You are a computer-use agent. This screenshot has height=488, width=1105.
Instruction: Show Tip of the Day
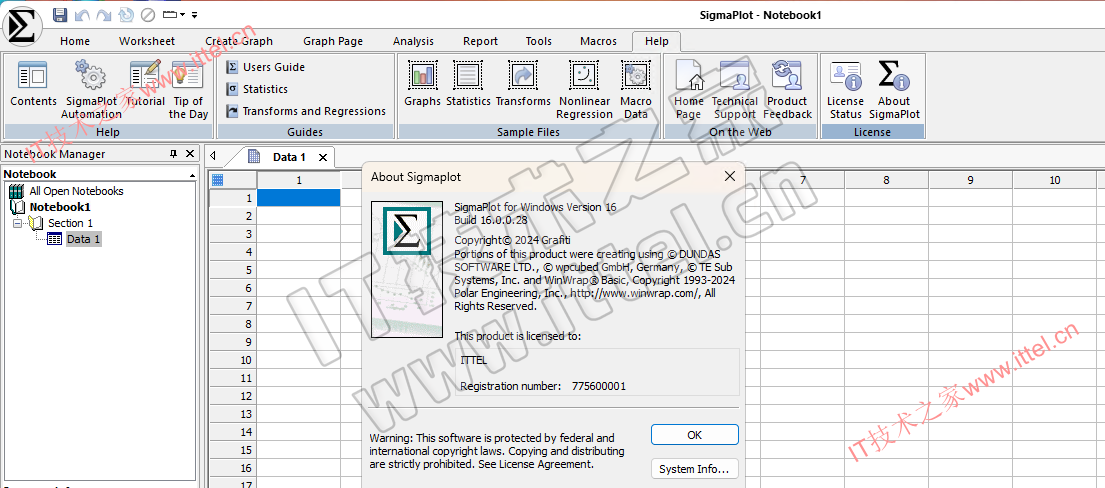tap(188, 90)
